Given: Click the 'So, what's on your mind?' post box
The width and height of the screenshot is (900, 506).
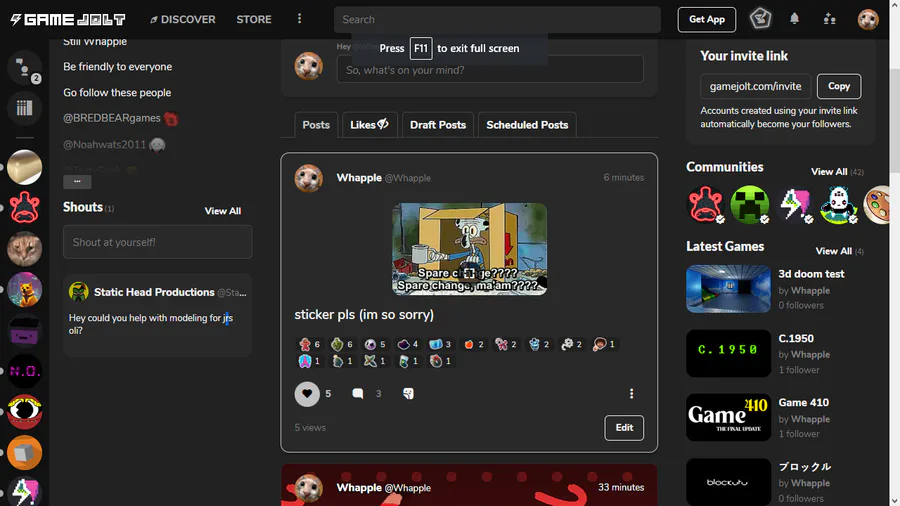Looking at the screenshot, I should 490,69.
